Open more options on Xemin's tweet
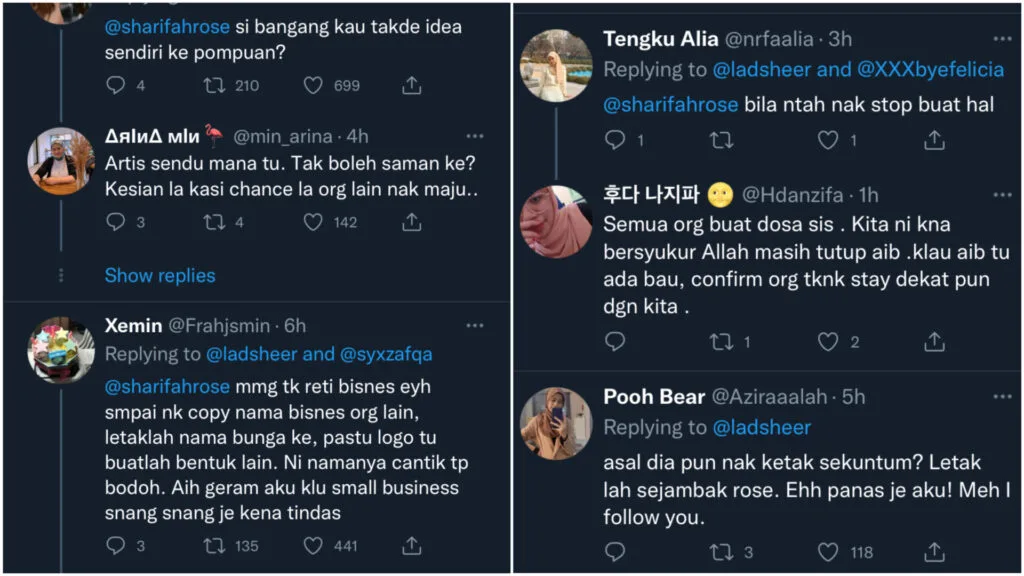This screenshot has width=1024, height=576. [x=475, y=326]
